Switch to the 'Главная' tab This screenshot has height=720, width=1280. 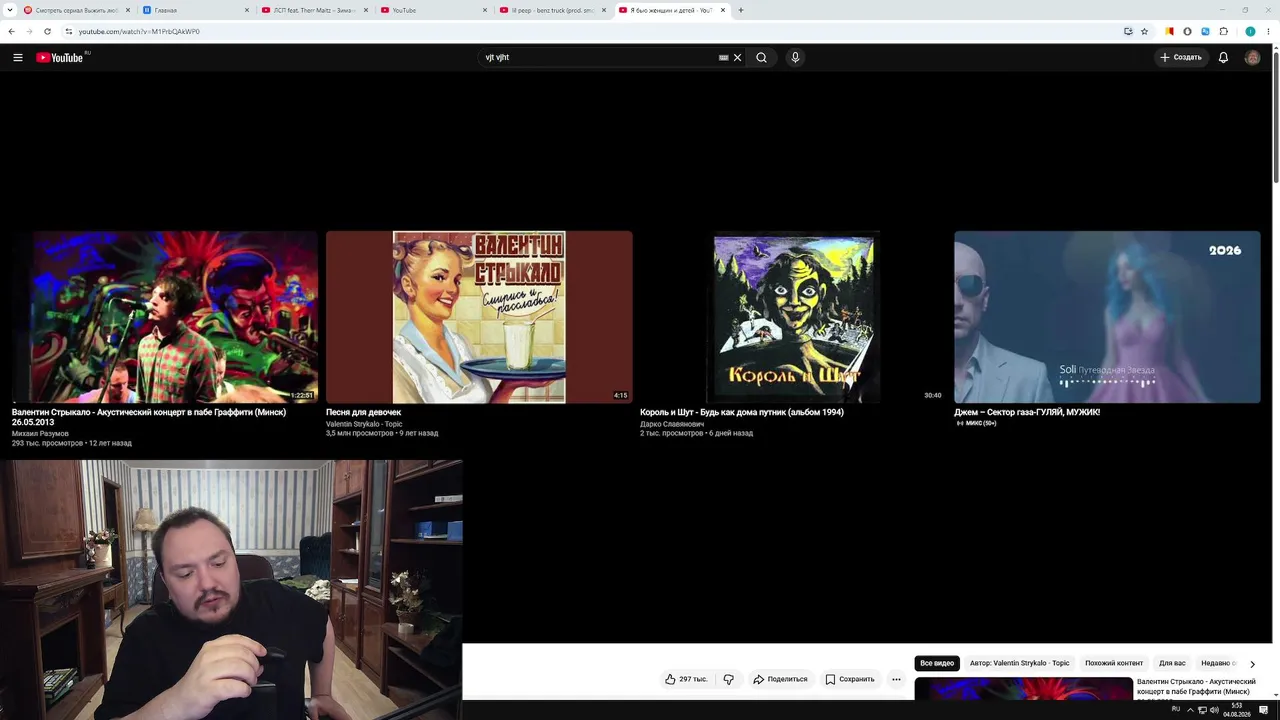coord(195,10)
